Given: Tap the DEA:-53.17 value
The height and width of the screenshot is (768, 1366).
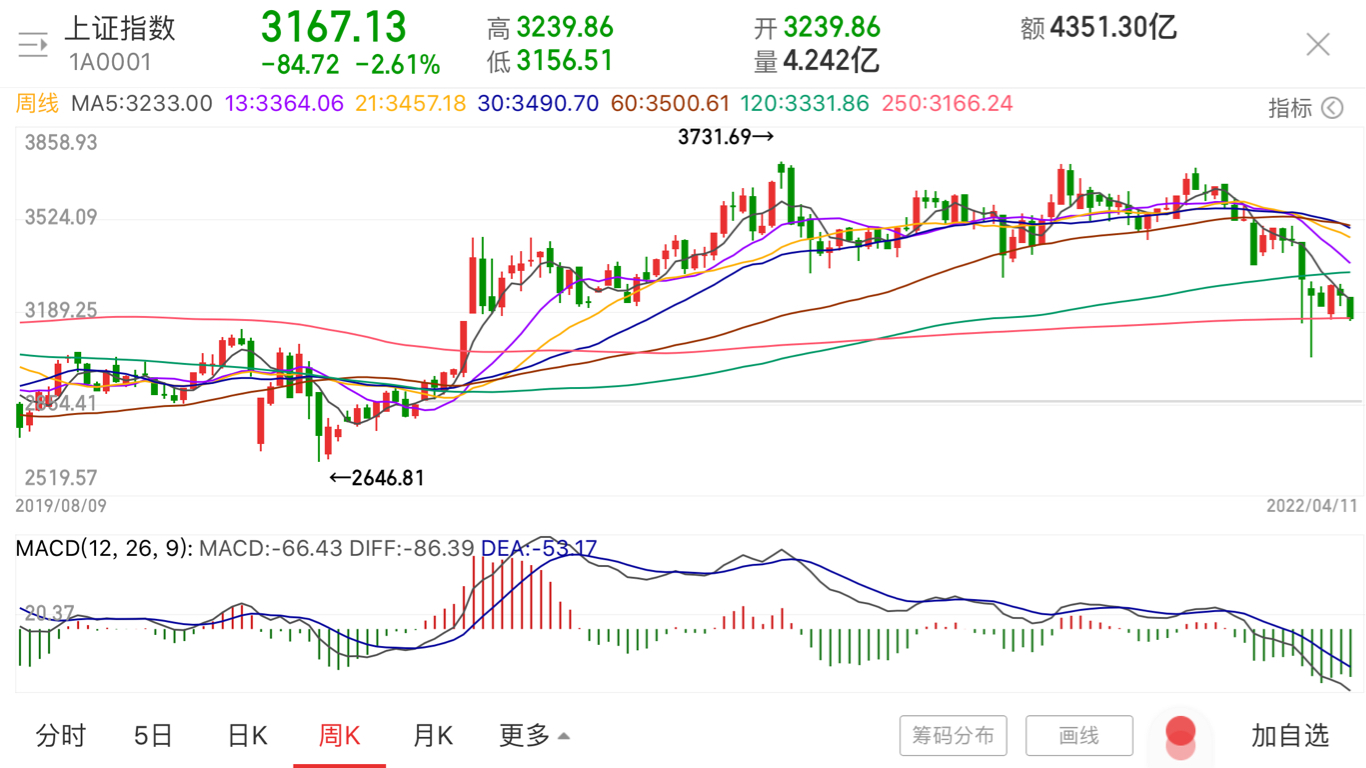Looking at the screenshot, I should [x=539, y=548].
